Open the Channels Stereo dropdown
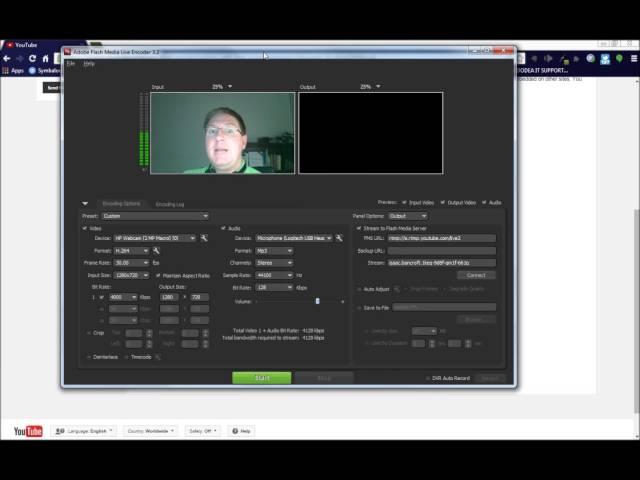This screenshot has width=640, height=480. point(274,263)
